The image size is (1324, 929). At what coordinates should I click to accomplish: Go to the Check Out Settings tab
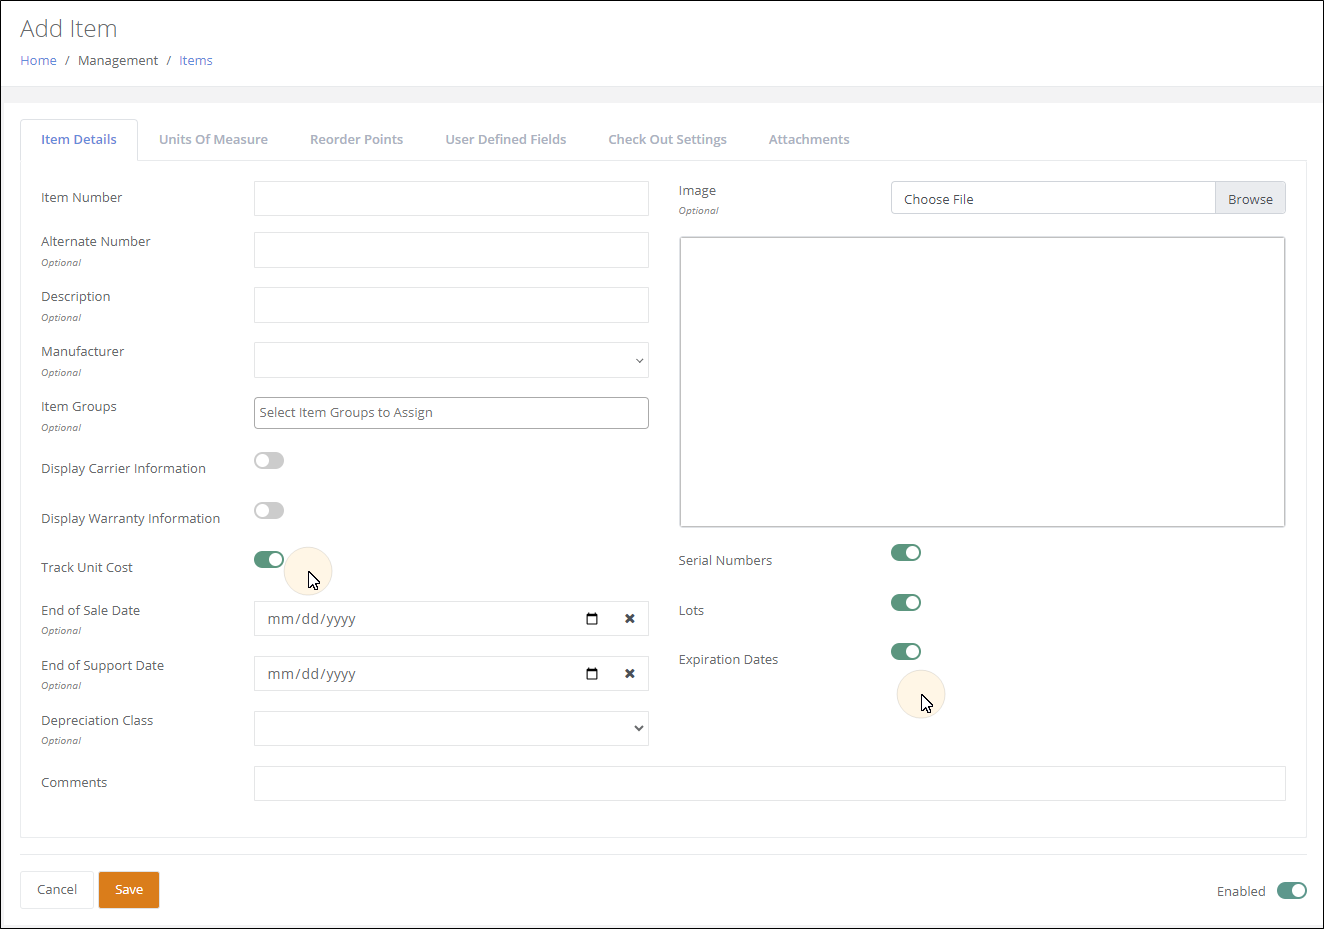pos(667,140)
